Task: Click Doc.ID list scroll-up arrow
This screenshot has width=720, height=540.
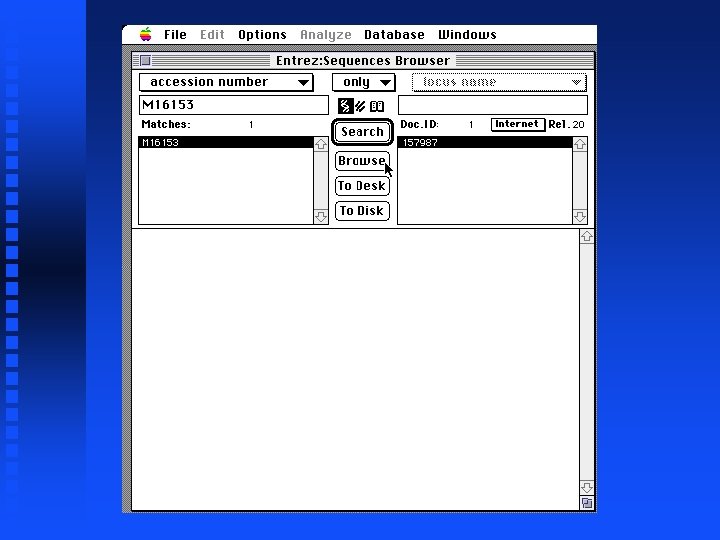Action: [579, 144]
